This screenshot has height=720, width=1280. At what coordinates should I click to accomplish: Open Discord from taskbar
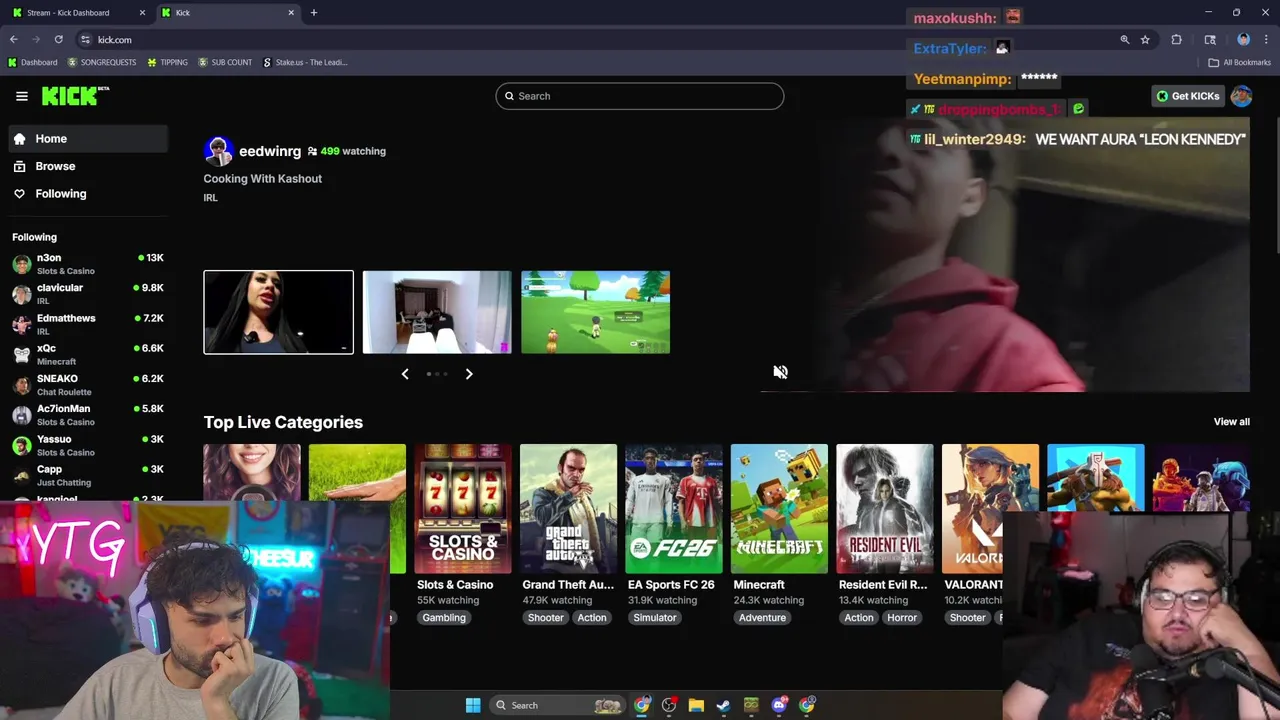[779, 705]
